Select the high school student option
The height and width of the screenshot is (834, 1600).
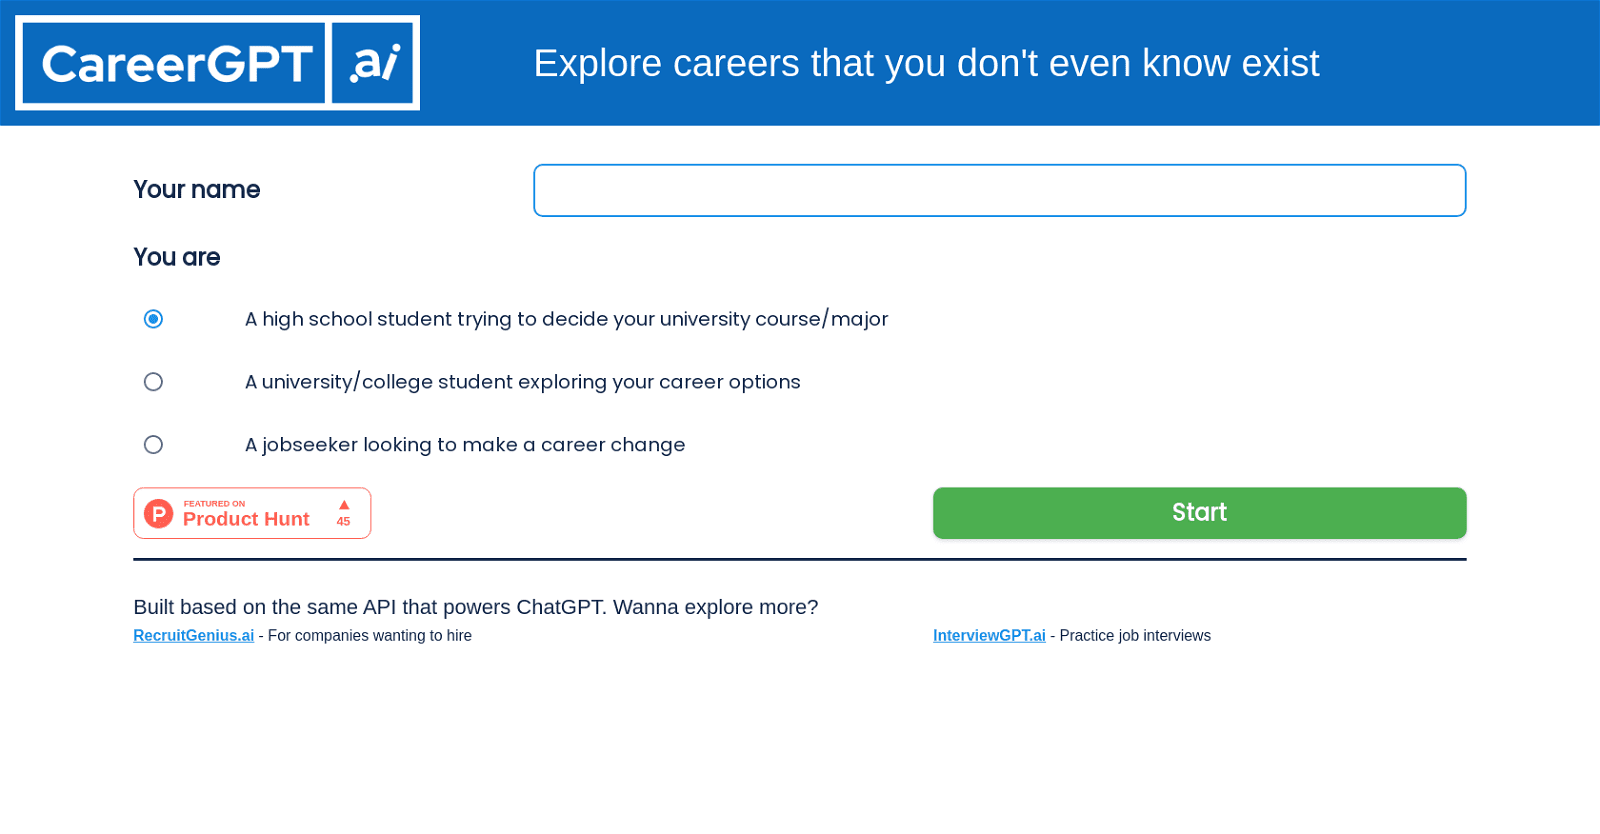pyautogui.click(x=153, y=319)
